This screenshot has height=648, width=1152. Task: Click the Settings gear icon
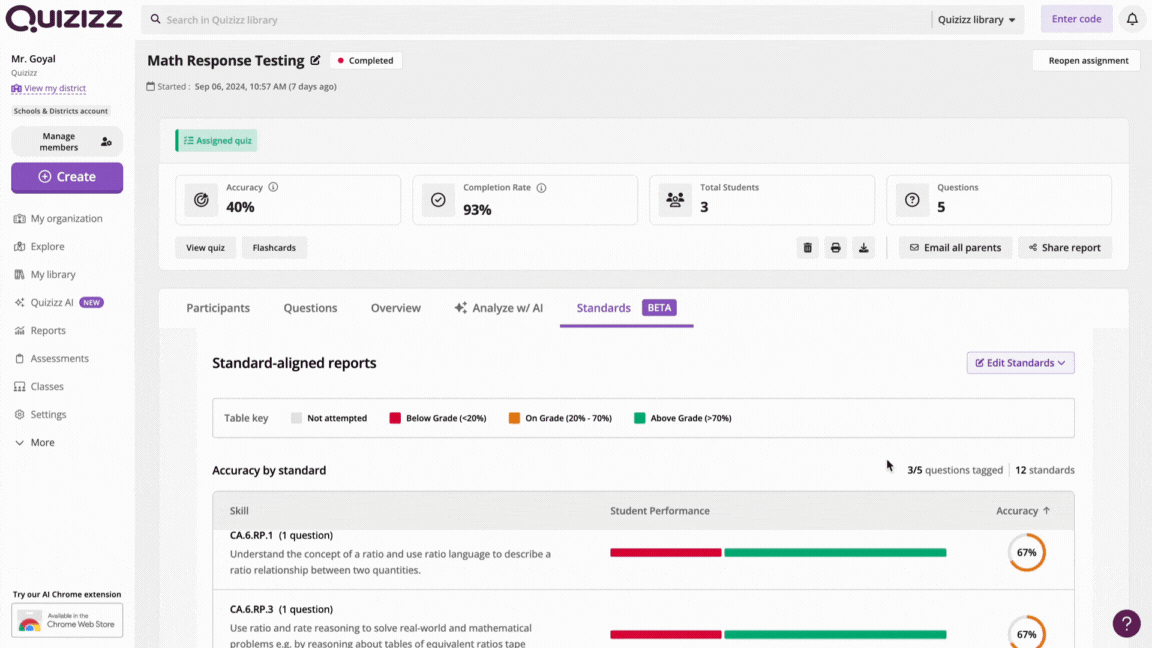pyautogui.click(x=20, y=414)
